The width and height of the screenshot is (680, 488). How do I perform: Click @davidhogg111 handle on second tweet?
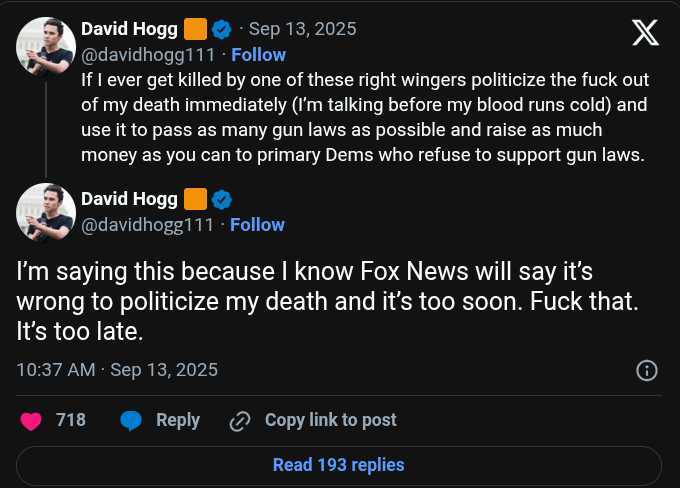click(147, 225)
